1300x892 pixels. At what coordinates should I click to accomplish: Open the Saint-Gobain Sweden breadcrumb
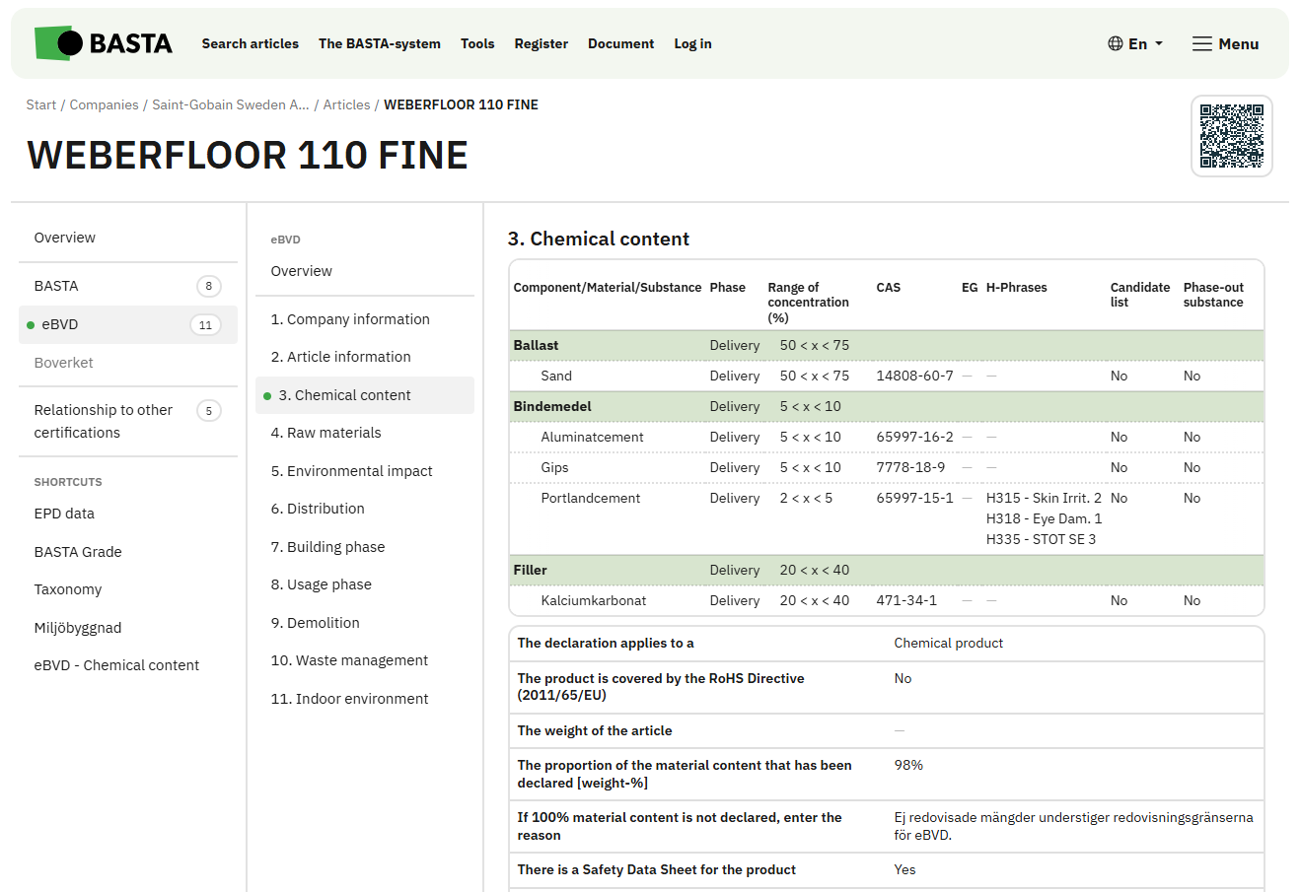pos(230,105)
